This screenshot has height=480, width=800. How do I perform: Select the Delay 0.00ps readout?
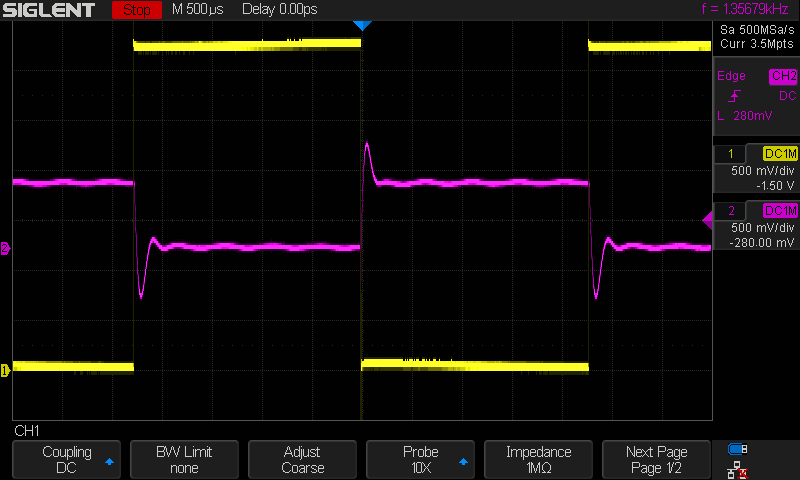280,9
